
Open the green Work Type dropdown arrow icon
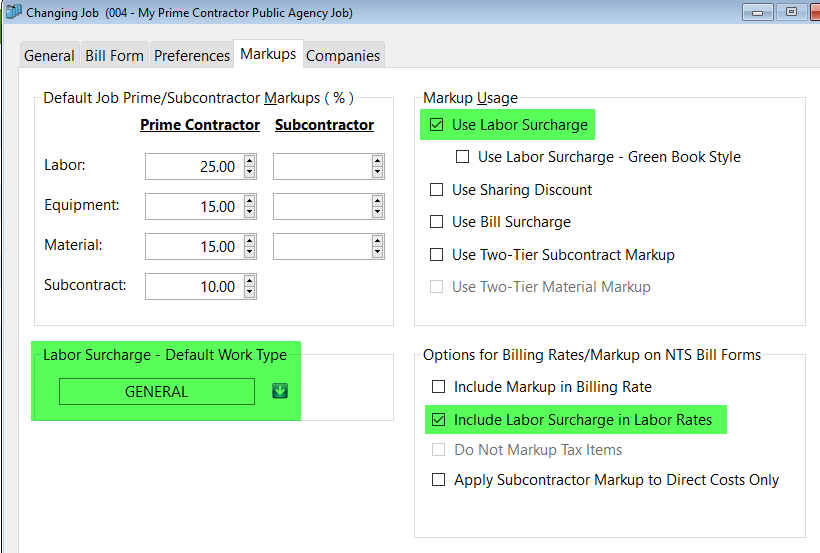280,391
